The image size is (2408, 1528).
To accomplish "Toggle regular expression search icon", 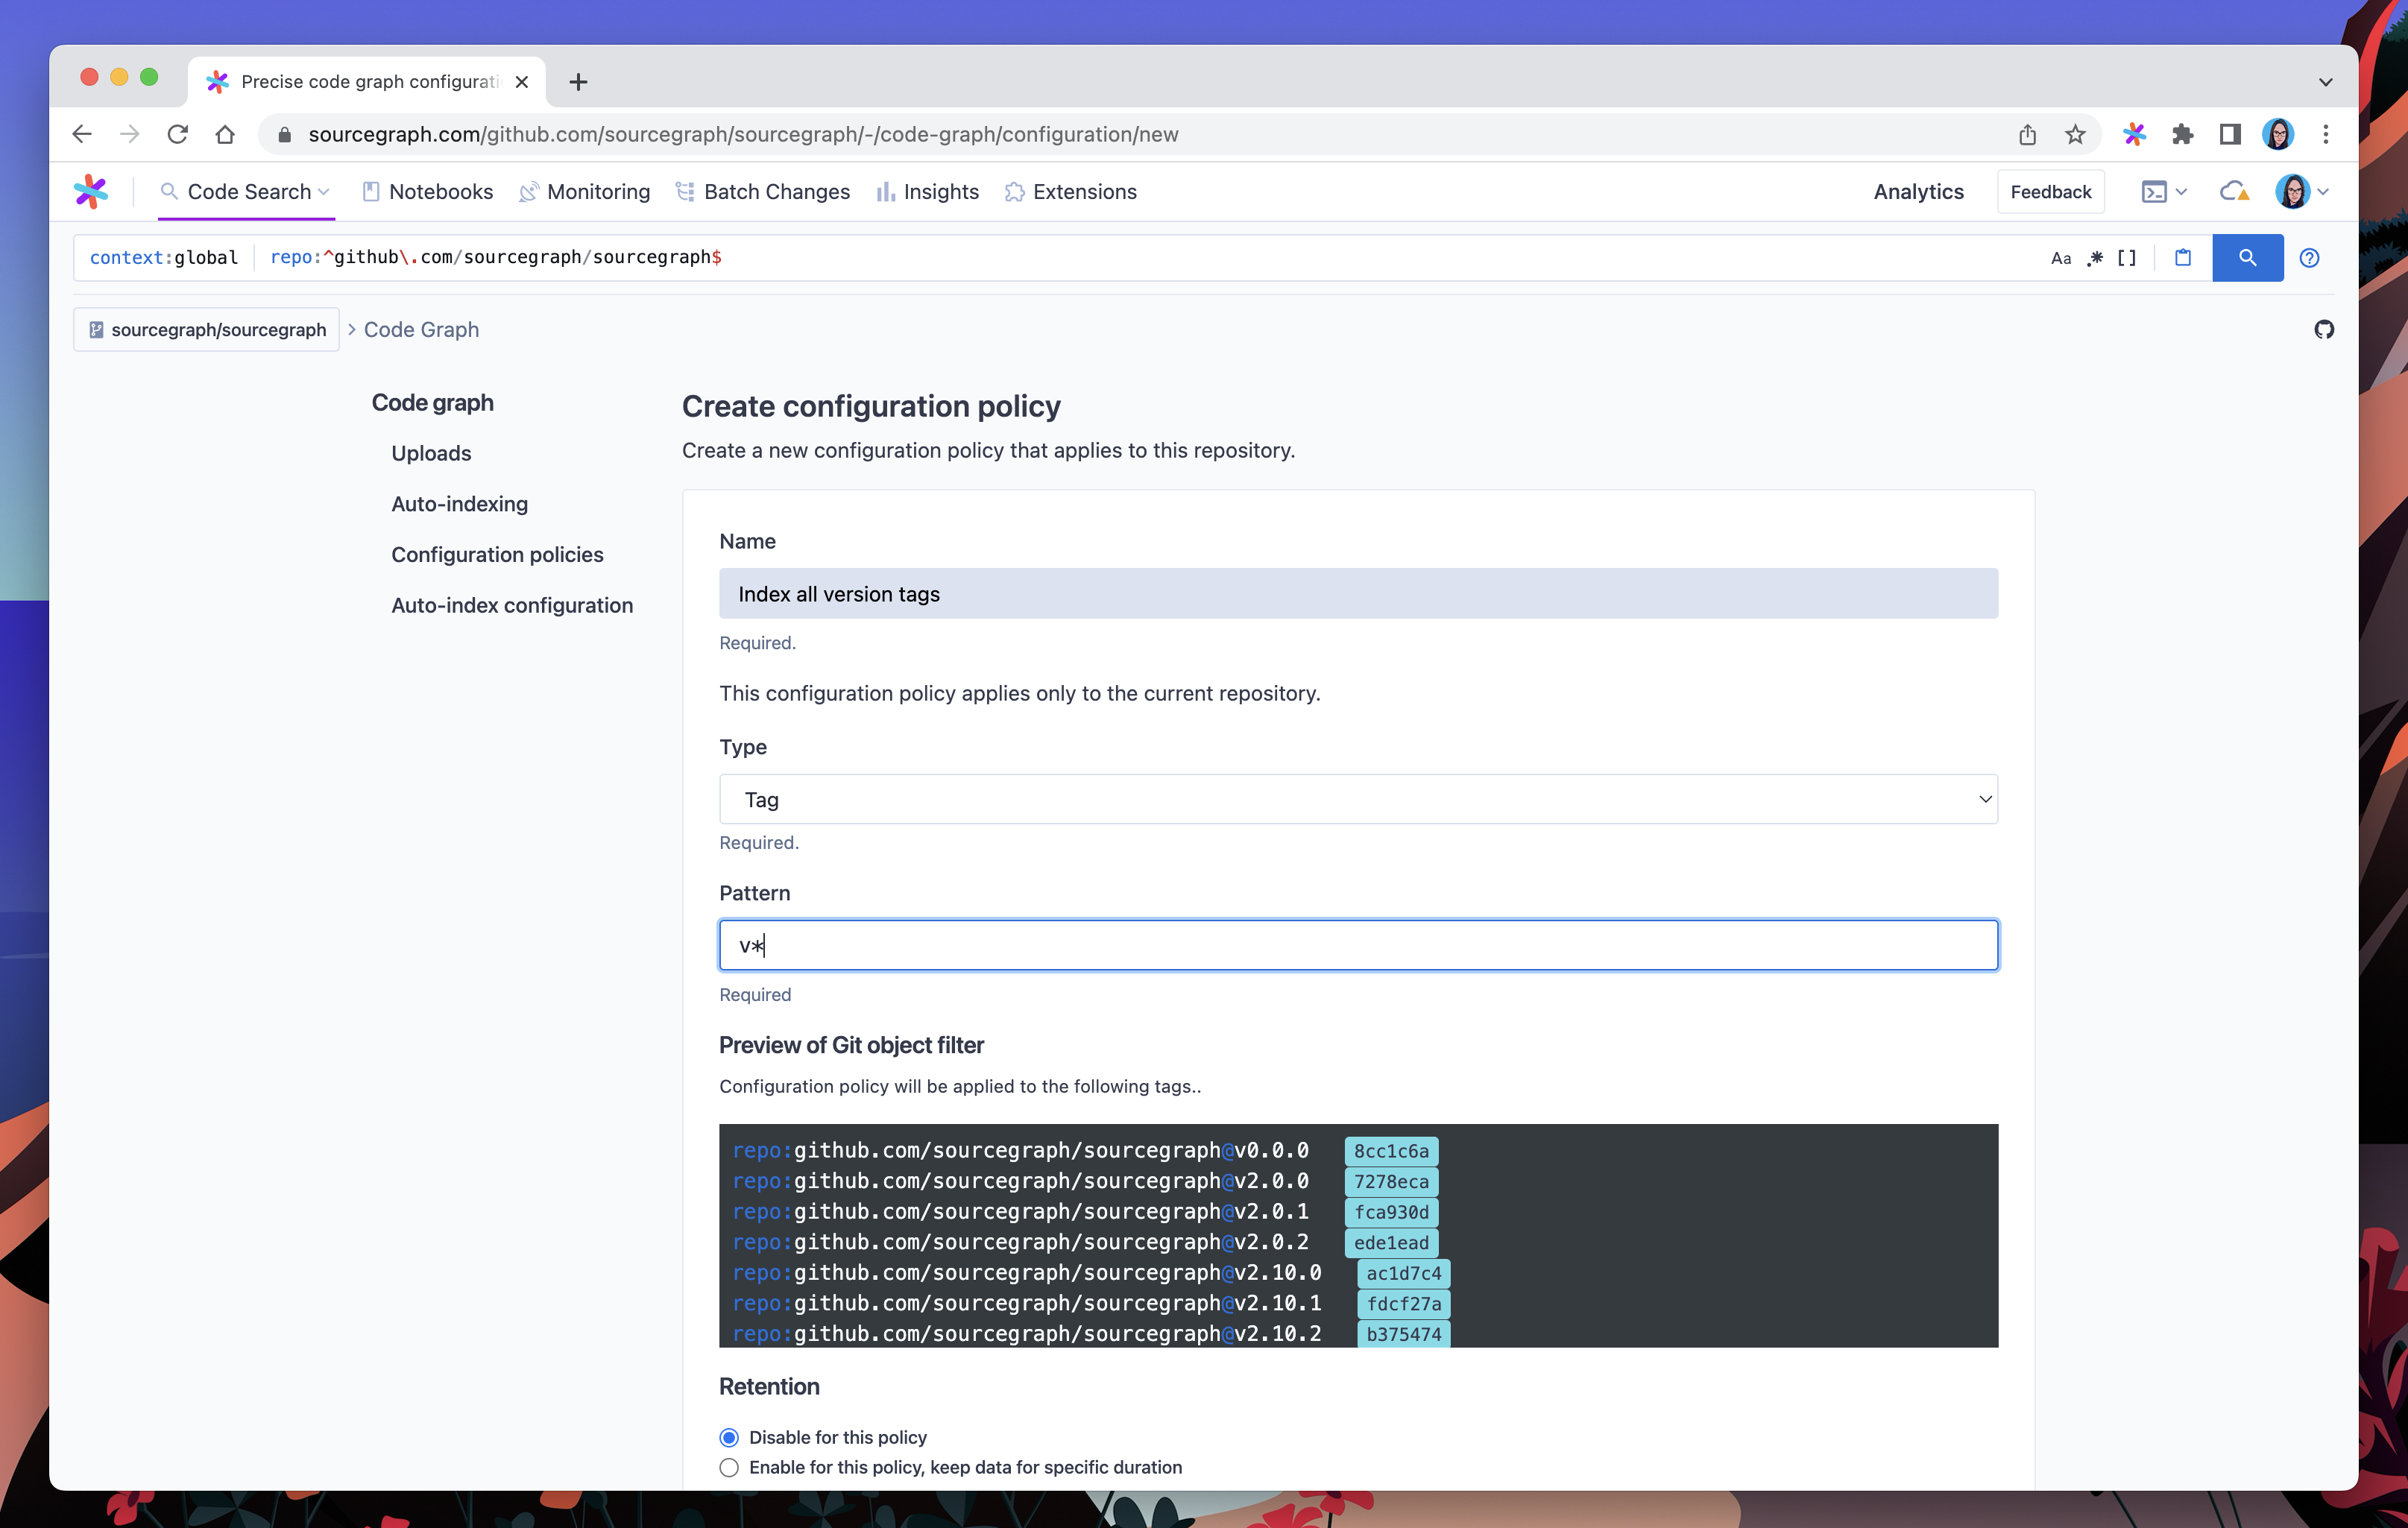I will (2095, 258).
